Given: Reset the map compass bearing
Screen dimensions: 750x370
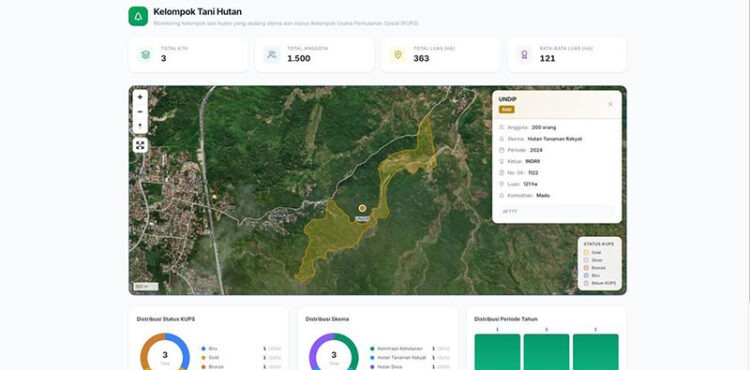Looking at the screenshot, I should pos(140,126).
